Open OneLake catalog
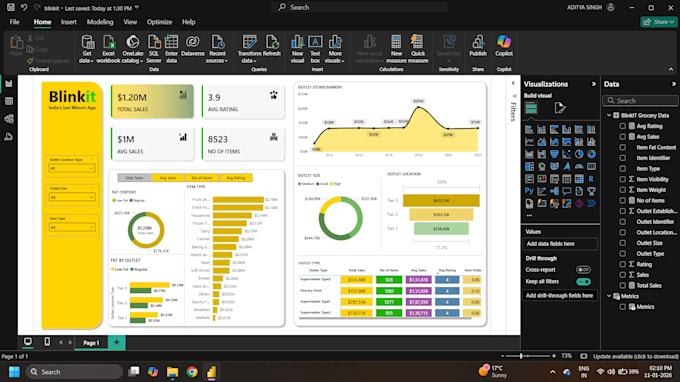The width and height of the screenshot is (680, 382). click(133, 49)
